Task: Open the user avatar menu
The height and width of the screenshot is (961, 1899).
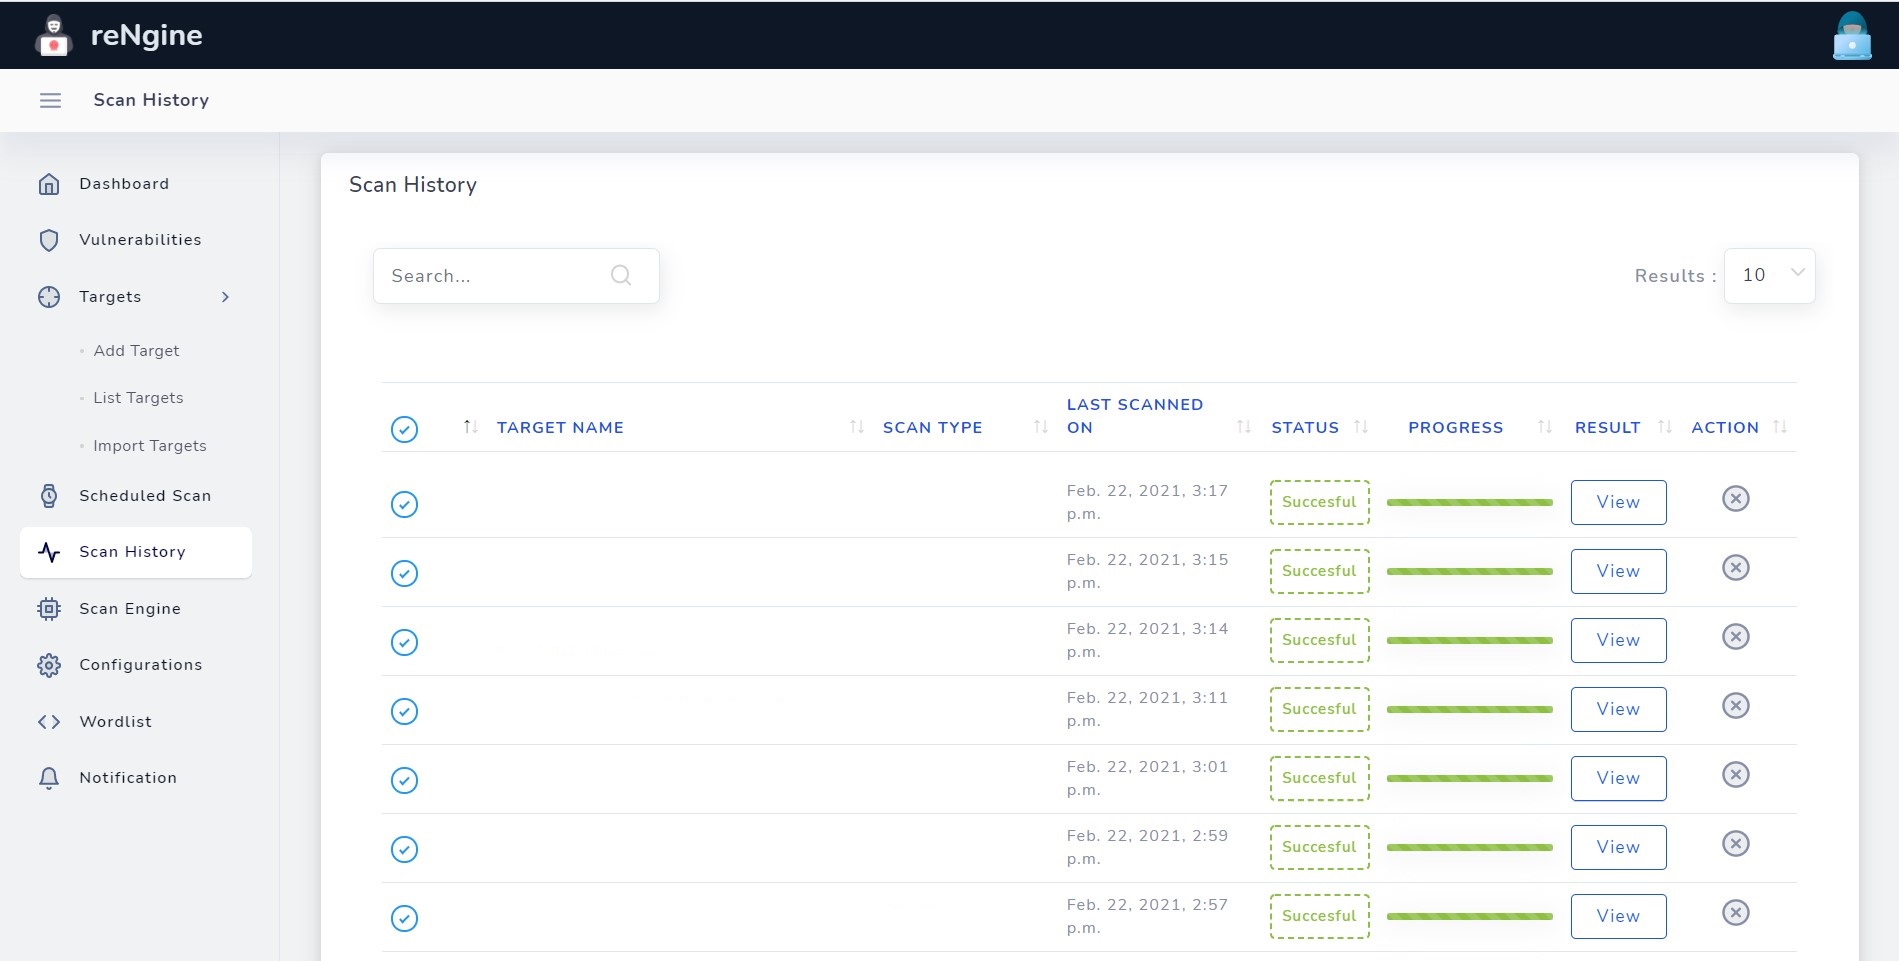Action: pyautogui.click(x=1852, y=36)
